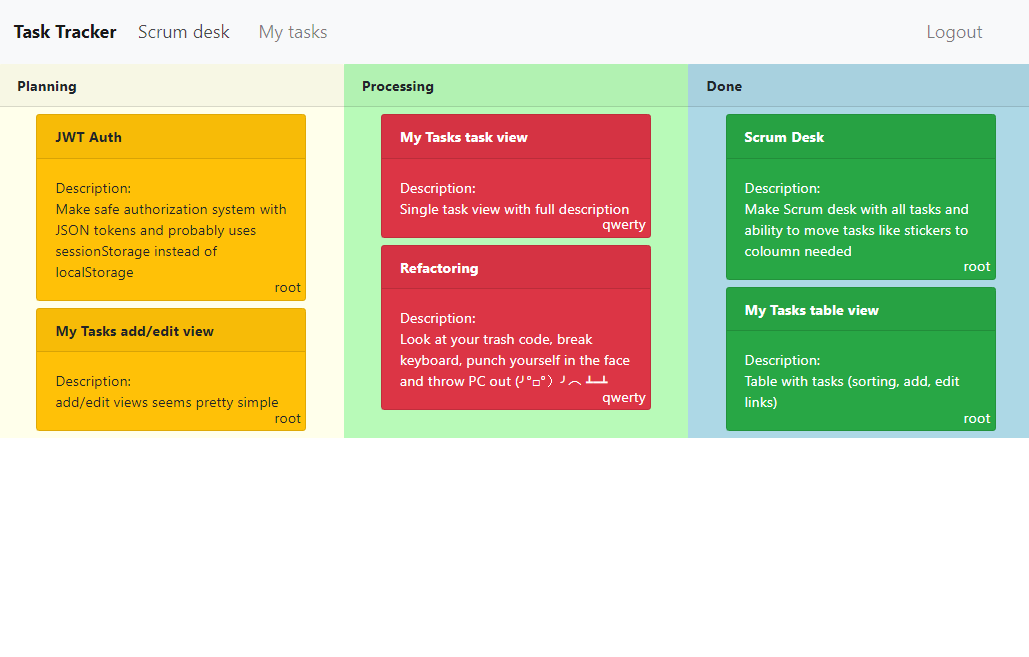
Task: Click the 'Description:' label in Refactoring card
Action: tap(438, 318)
